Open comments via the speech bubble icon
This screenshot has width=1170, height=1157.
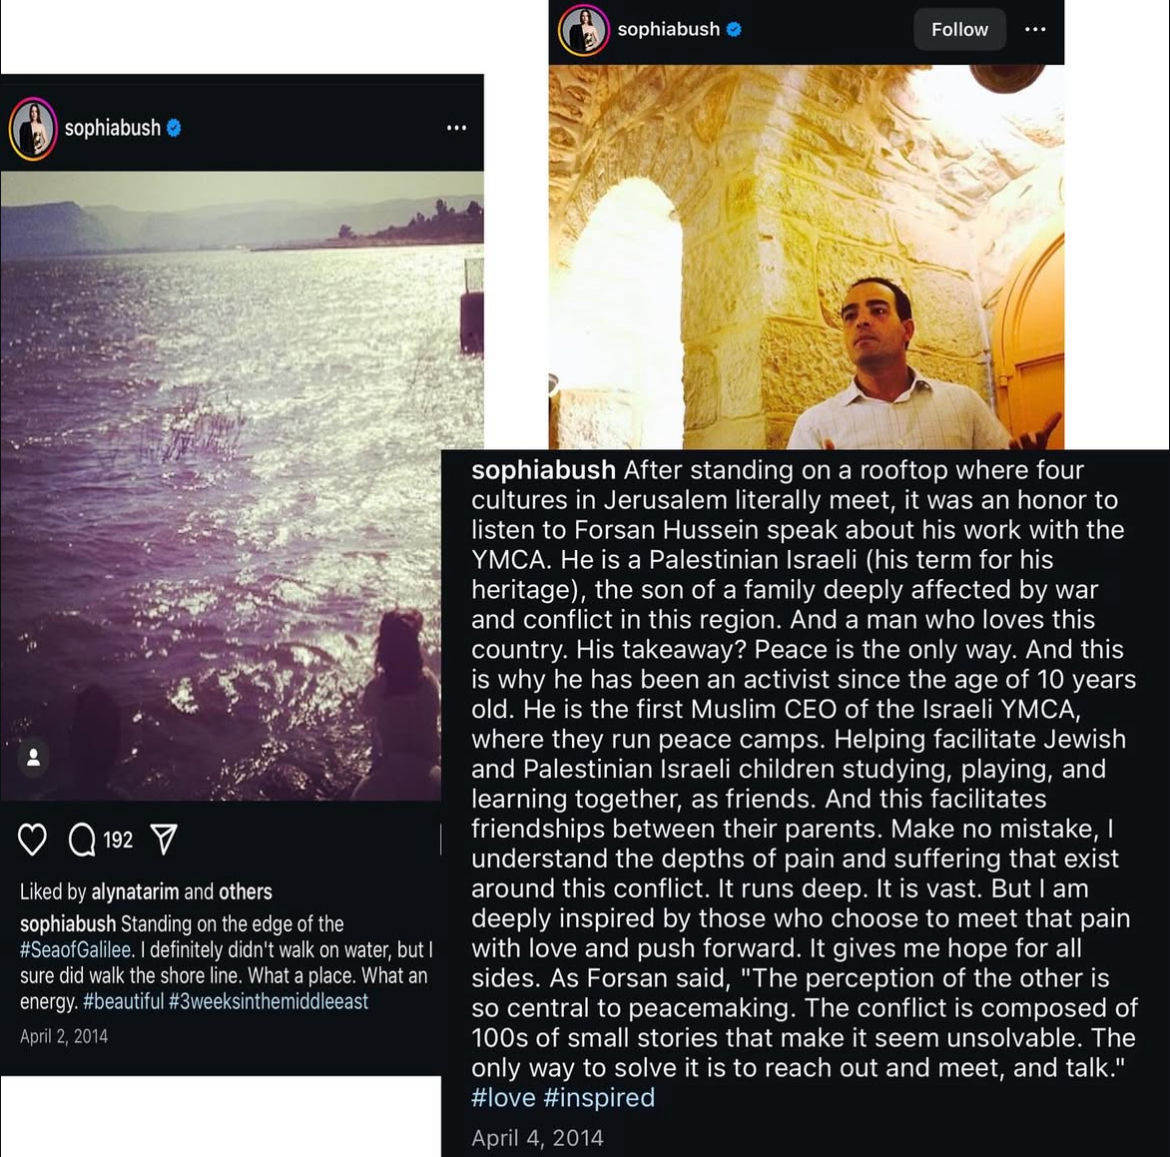pyautogui.click(x=82, y=840)
